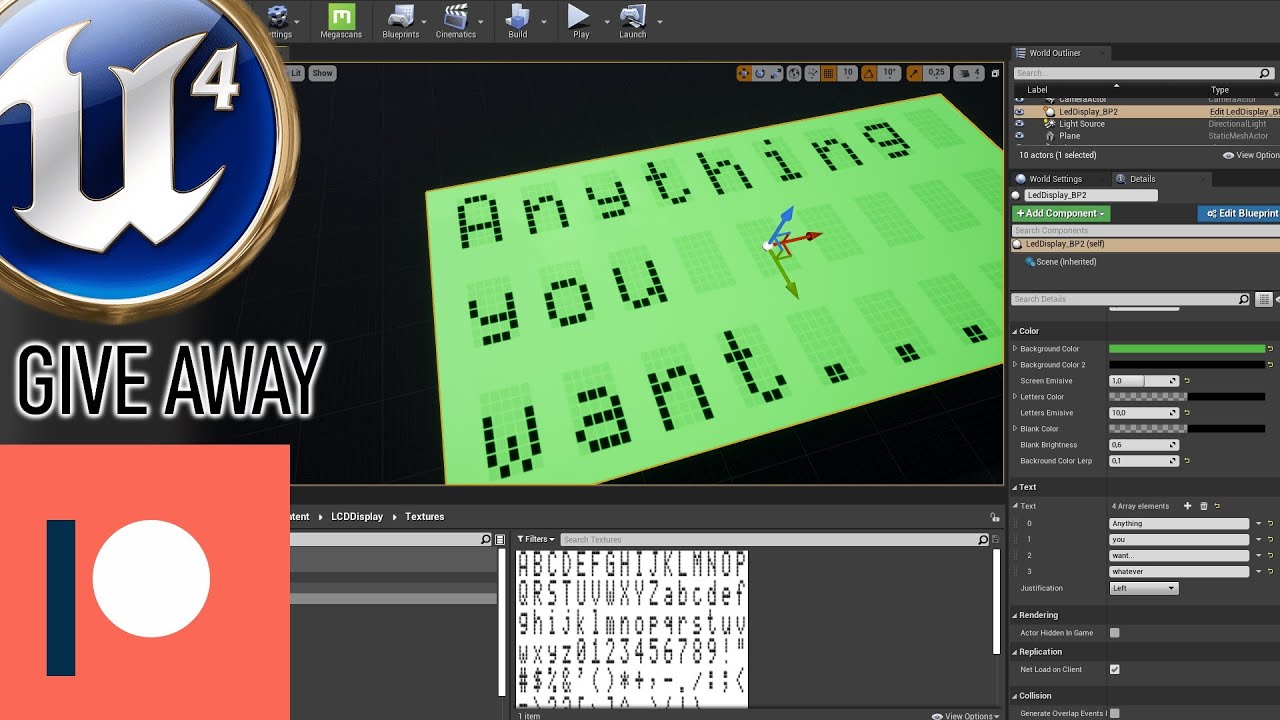Open the Blueprints toolbar icon
Screen dimensions: 1280x720
pyautogui.click(x=400, y=21)
